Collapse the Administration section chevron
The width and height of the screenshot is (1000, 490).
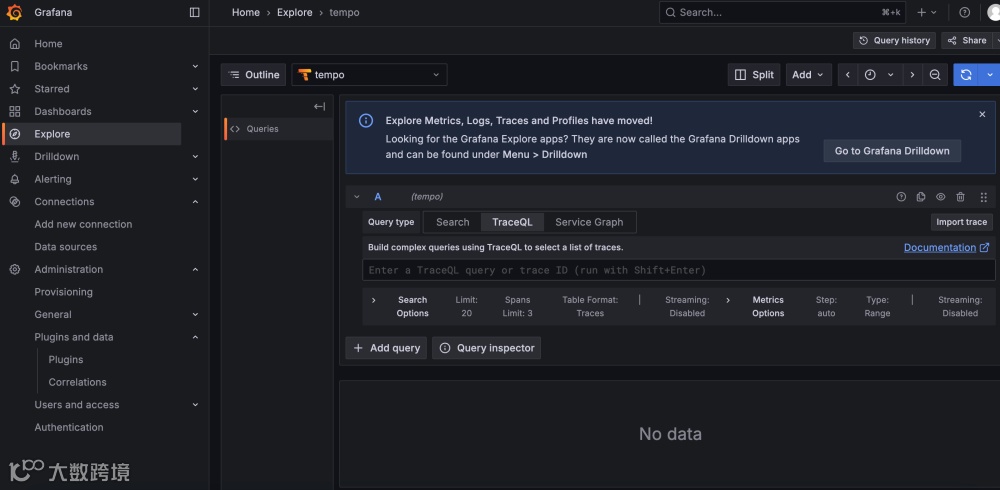(x=195, y=269)
